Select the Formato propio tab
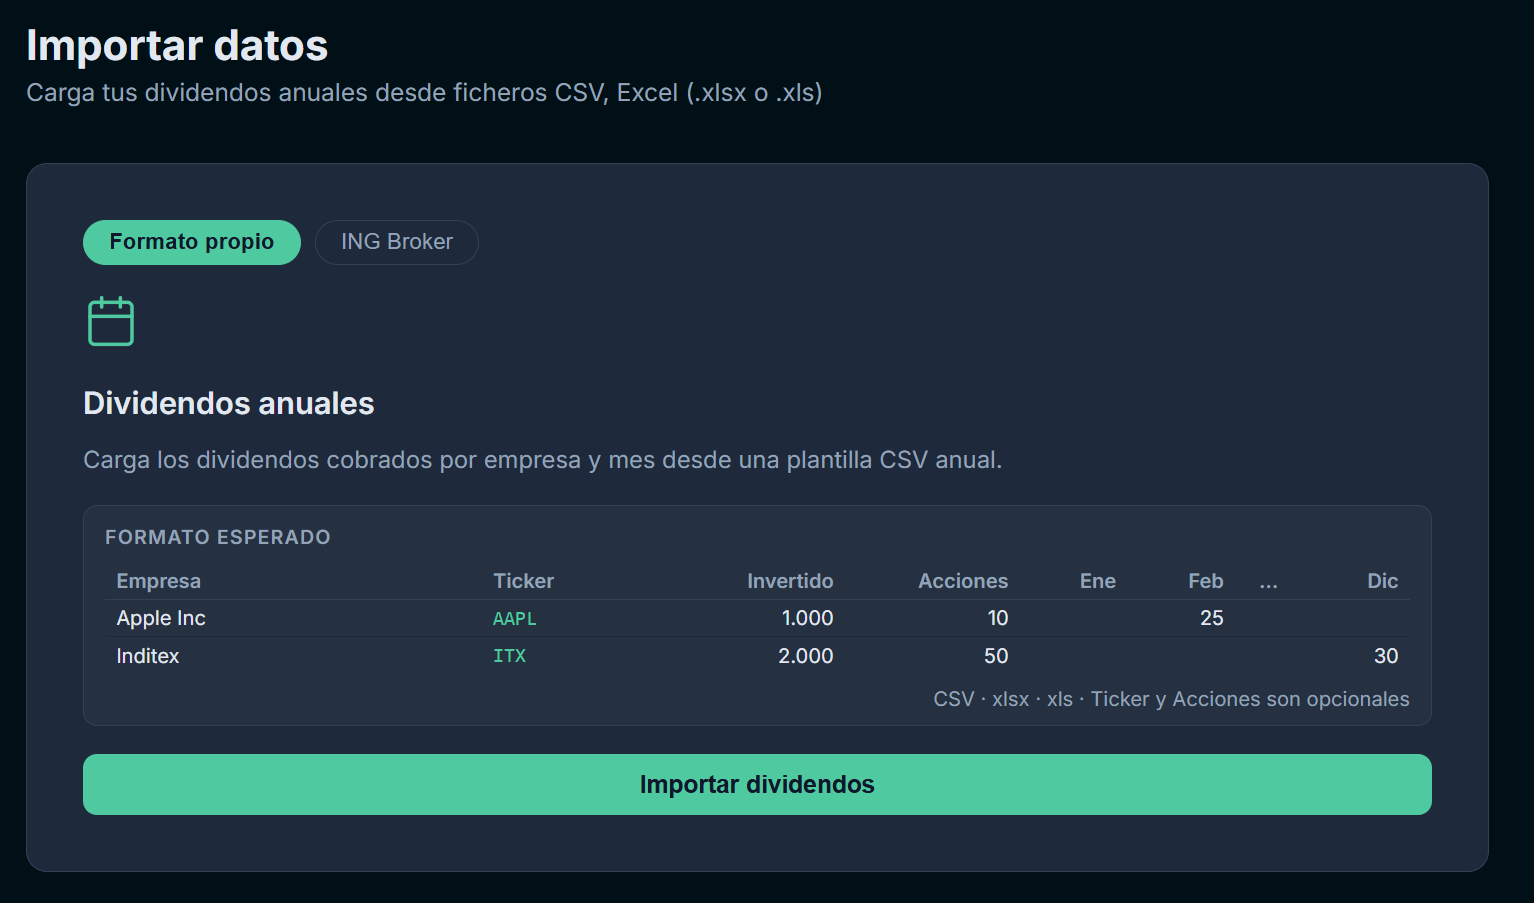 pos(192,242)
